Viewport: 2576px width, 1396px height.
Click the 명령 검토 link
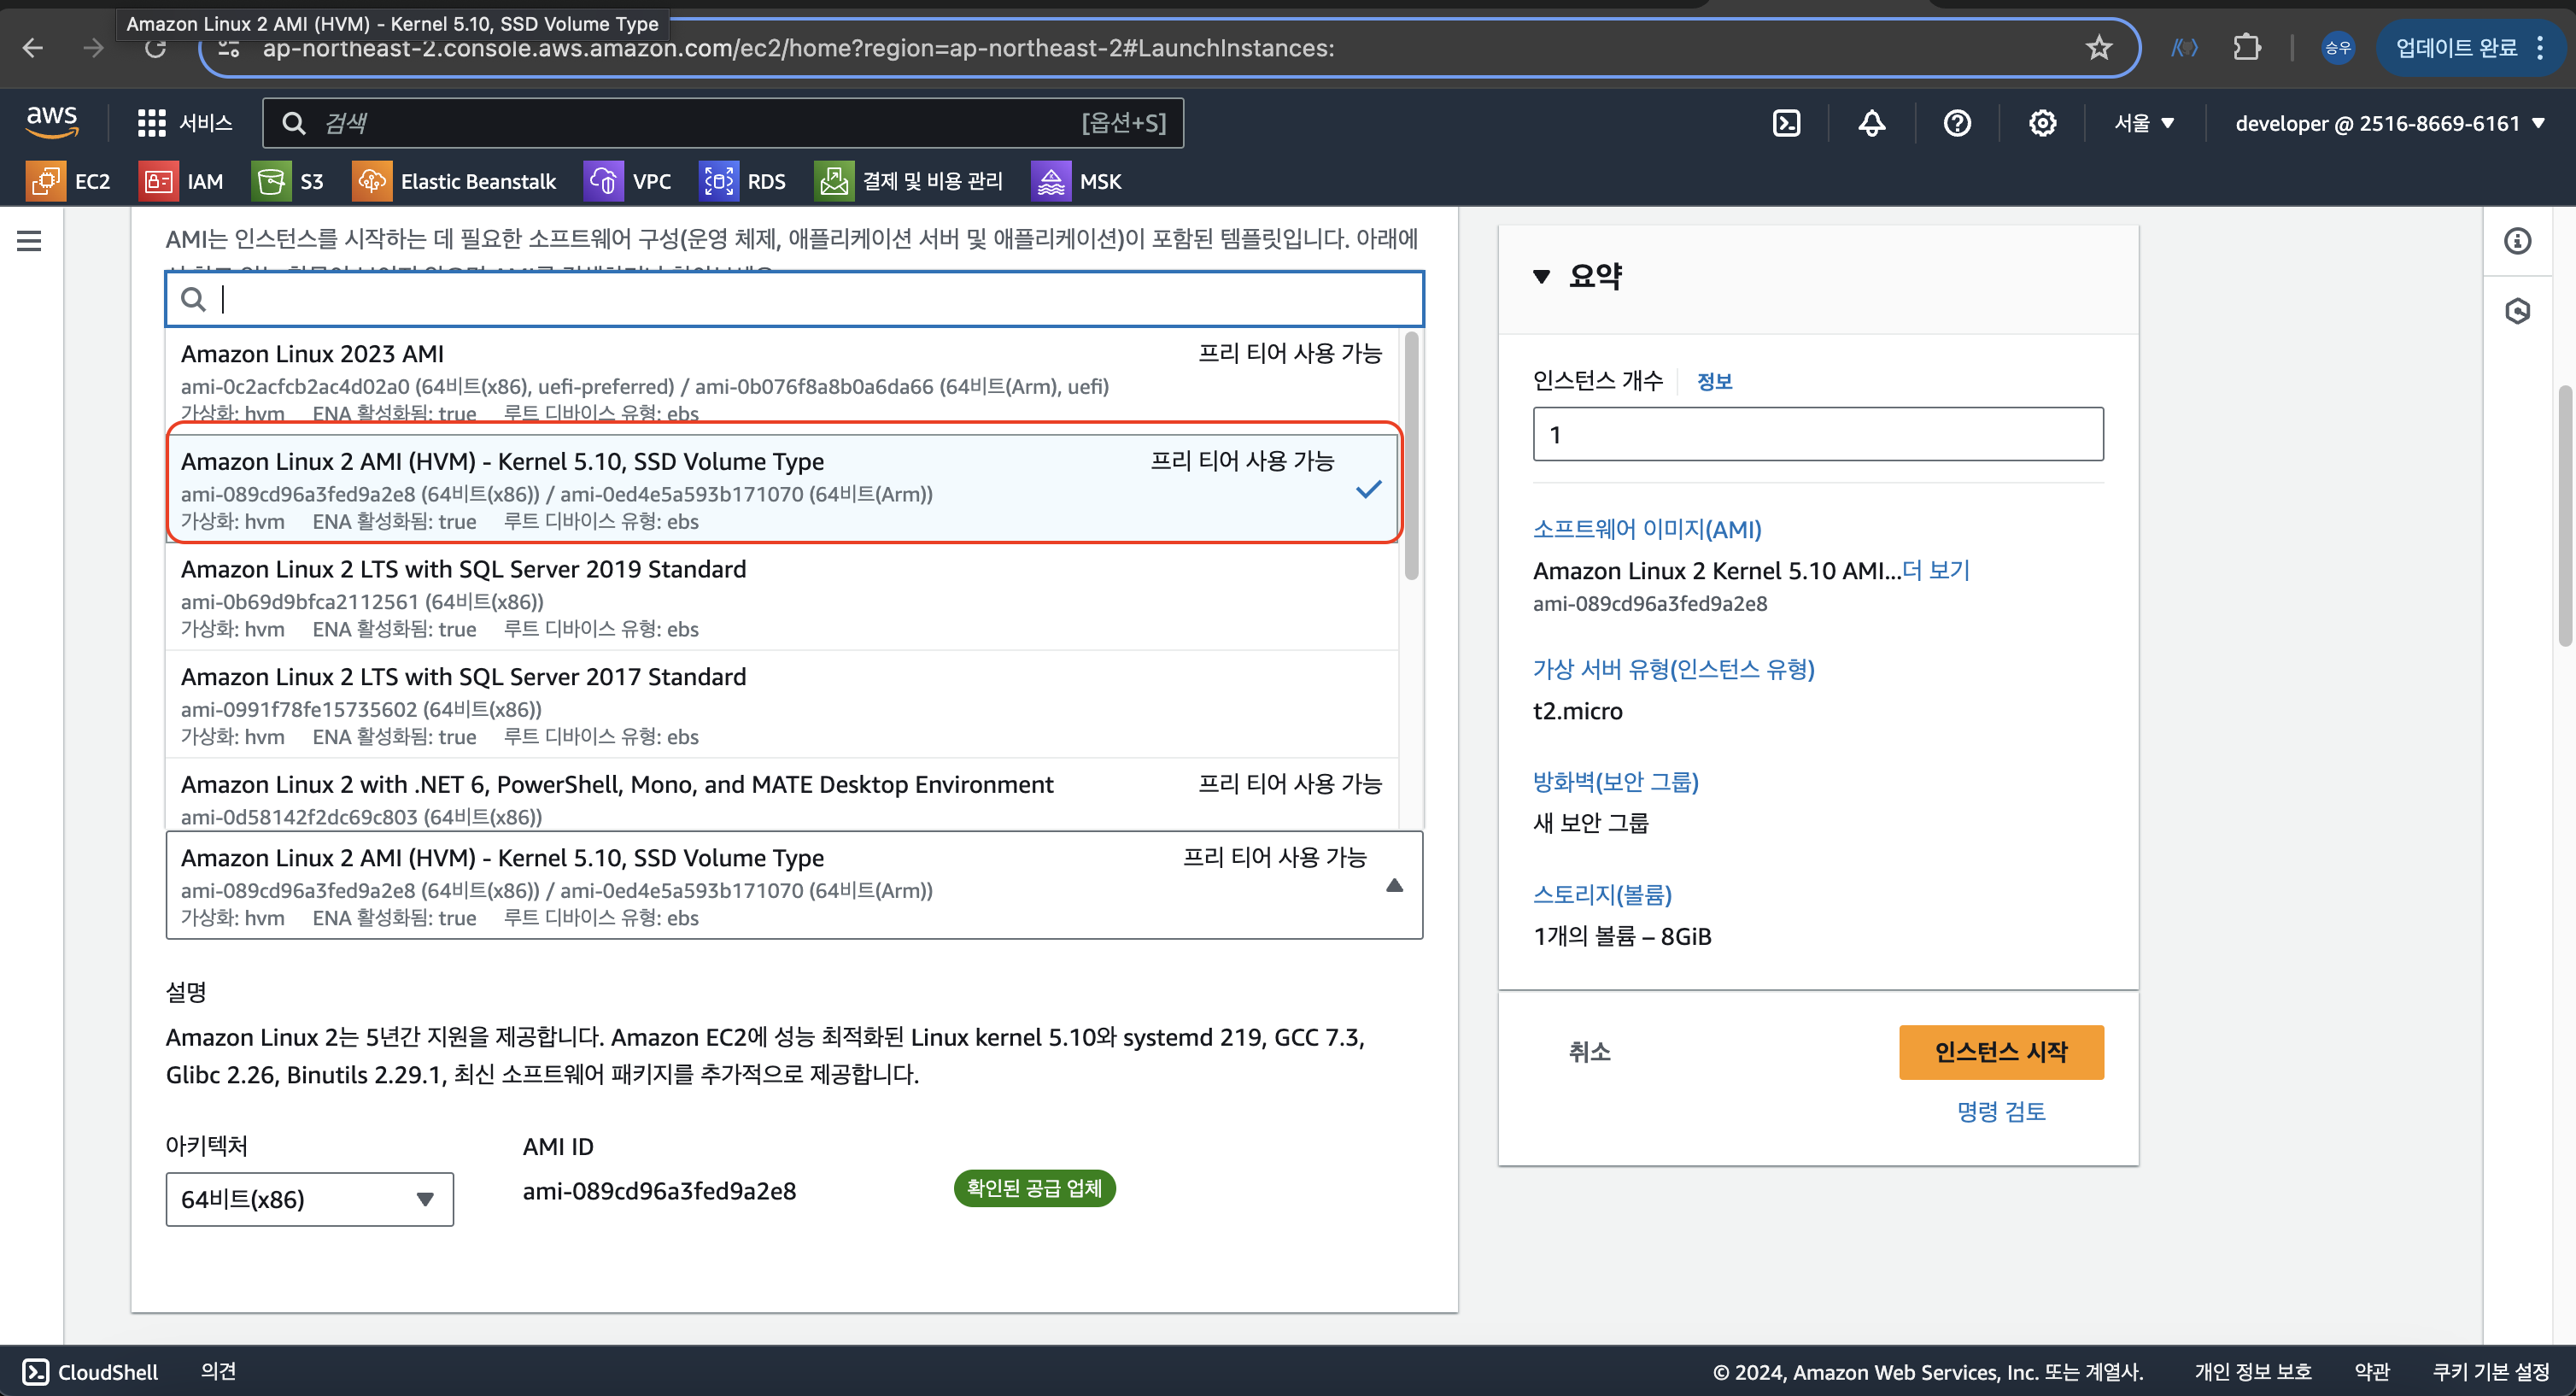(x=2000, y=1111)
